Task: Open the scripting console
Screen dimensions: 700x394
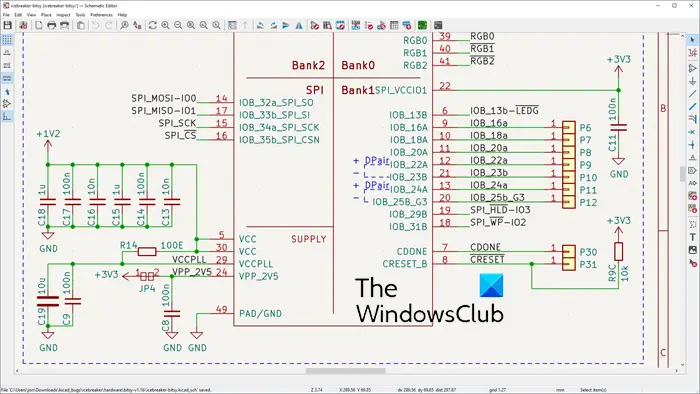Action: coord(438,25)
